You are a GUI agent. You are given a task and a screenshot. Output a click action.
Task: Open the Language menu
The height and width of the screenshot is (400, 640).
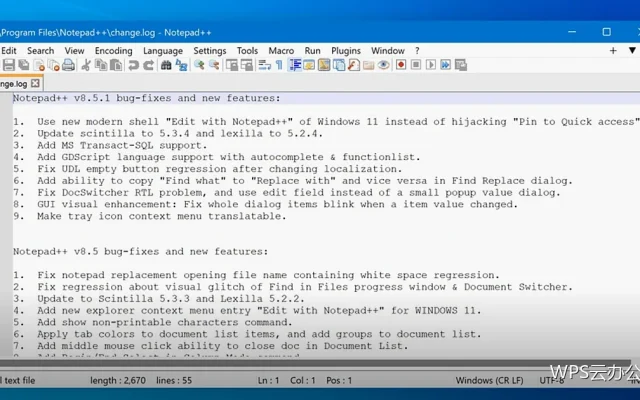click(x=163, y=51)
